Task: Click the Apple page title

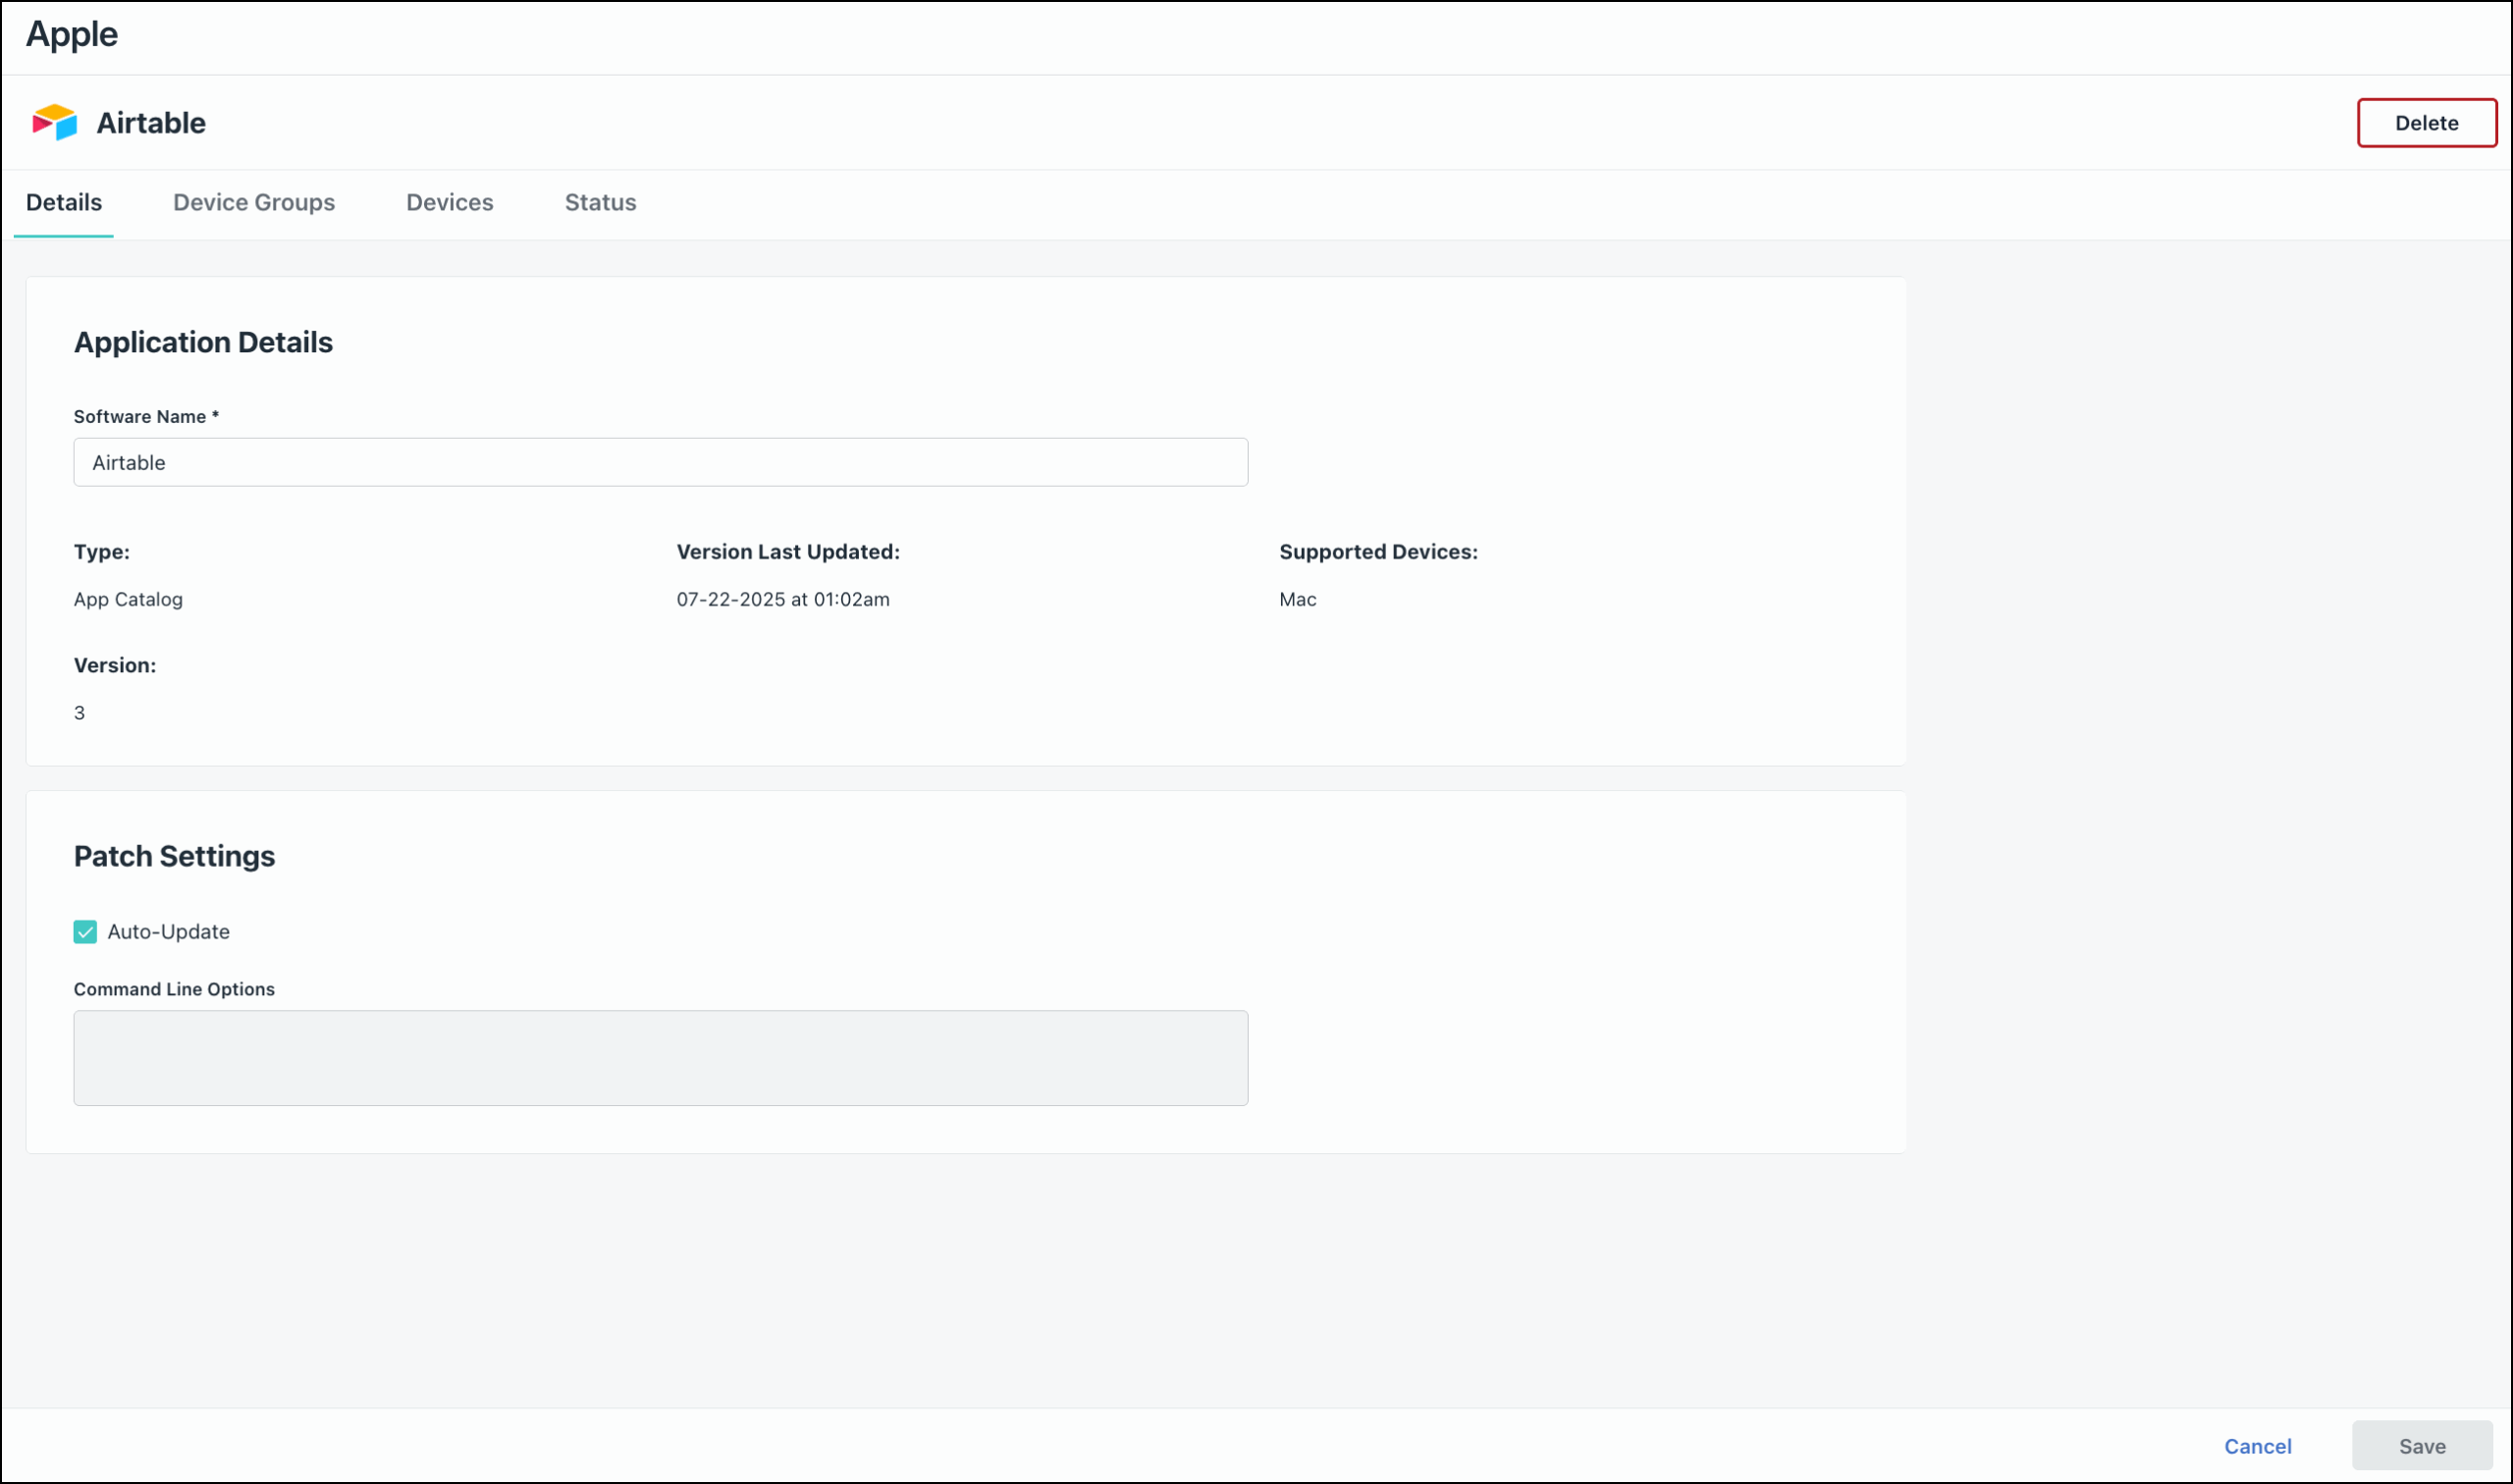Action: click(x=71, y=34)
